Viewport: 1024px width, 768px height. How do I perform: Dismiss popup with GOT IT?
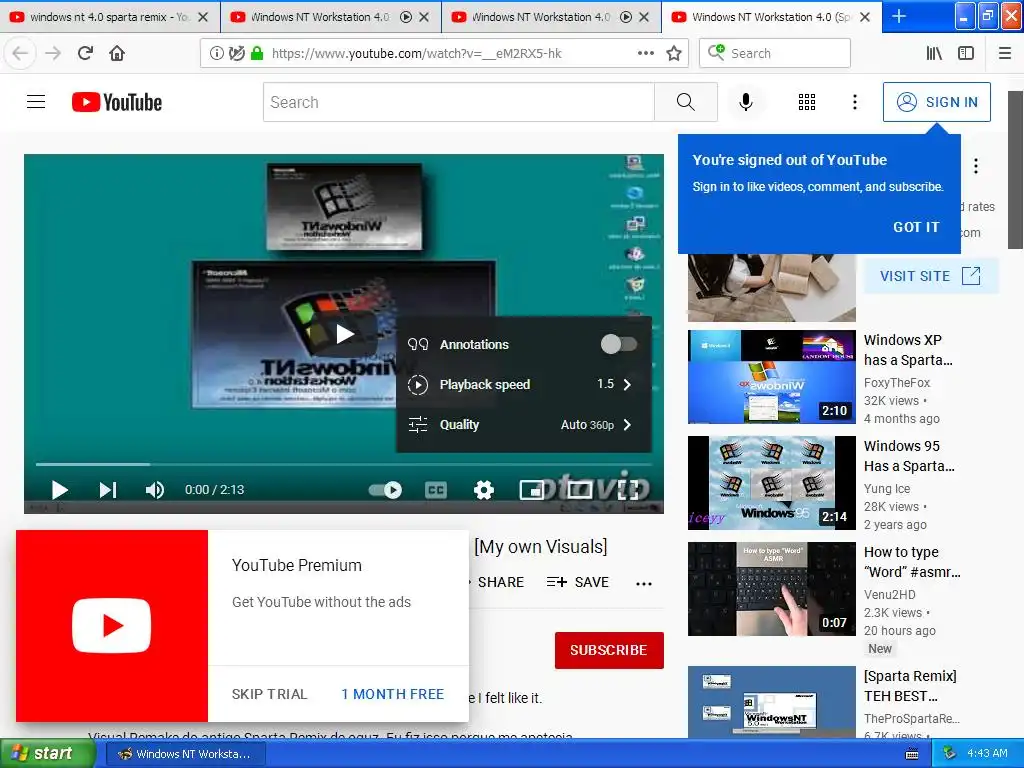(916, 227)
